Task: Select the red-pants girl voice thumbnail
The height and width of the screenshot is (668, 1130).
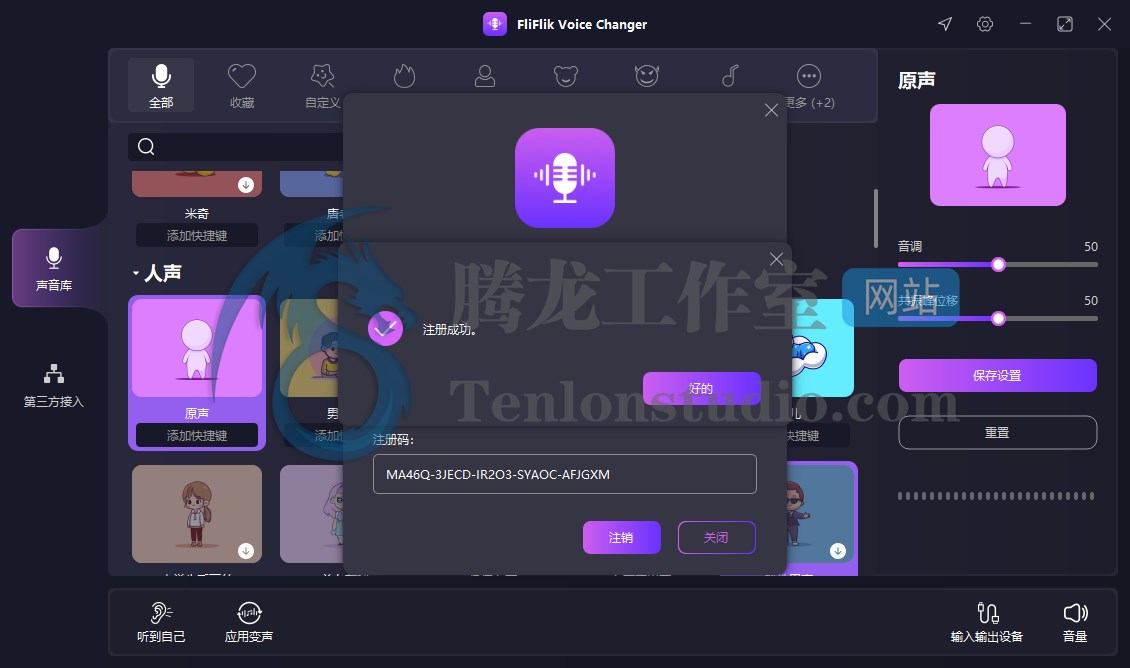Action: (x=197, y=513)
